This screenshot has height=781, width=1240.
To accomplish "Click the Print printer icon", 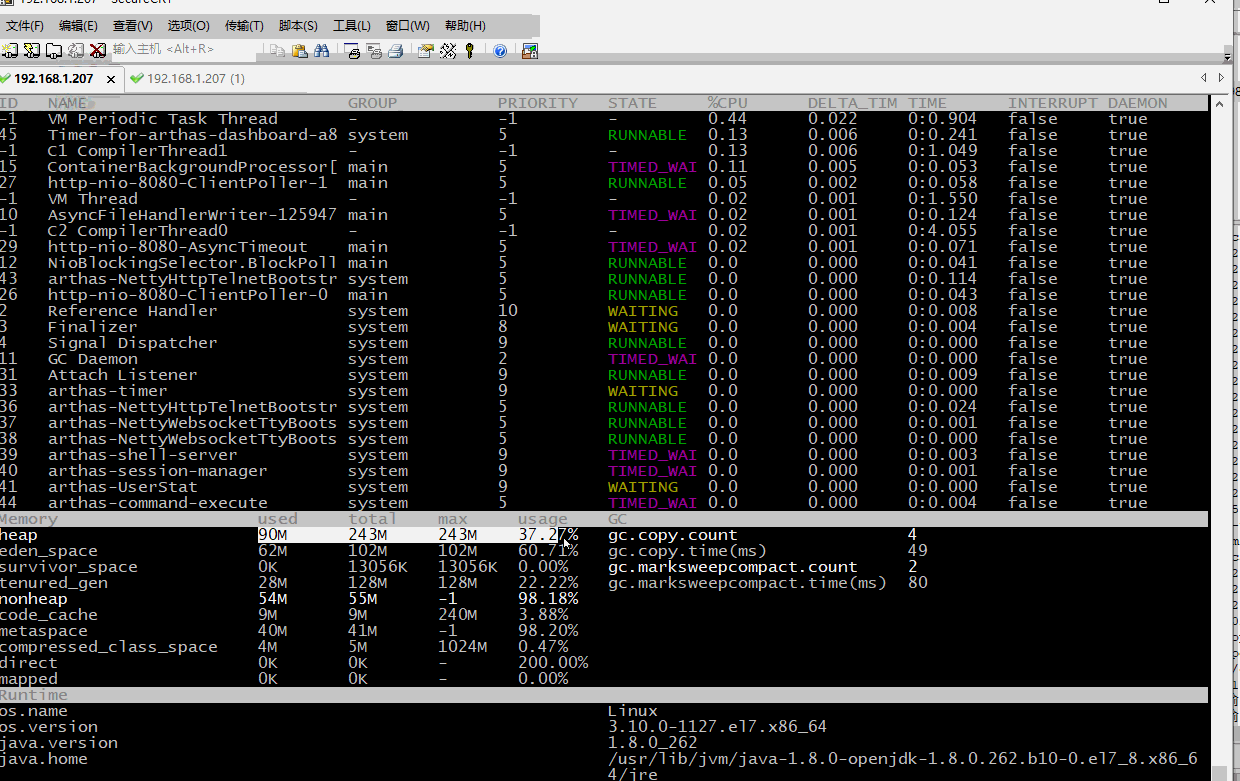I will tap(395, 50).
